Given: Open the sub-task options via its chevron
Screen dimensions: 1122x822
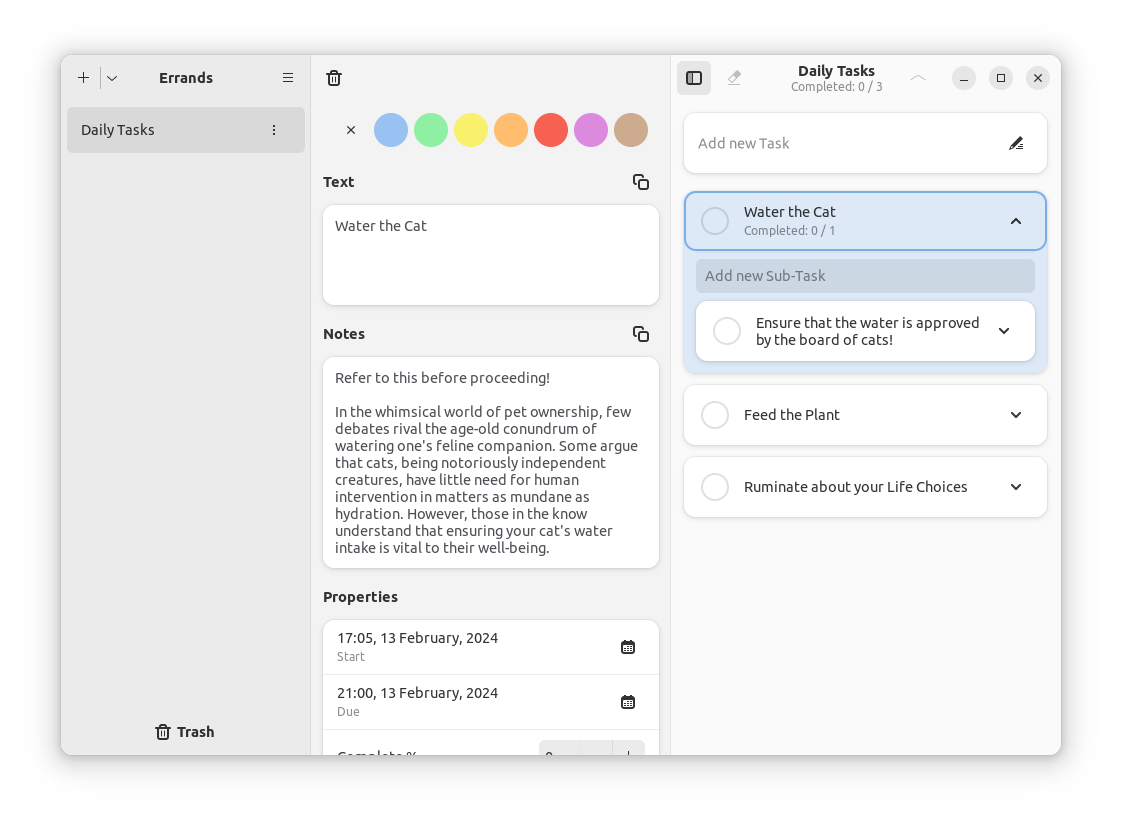Looking at the screenshot, I should (1003, 330).
